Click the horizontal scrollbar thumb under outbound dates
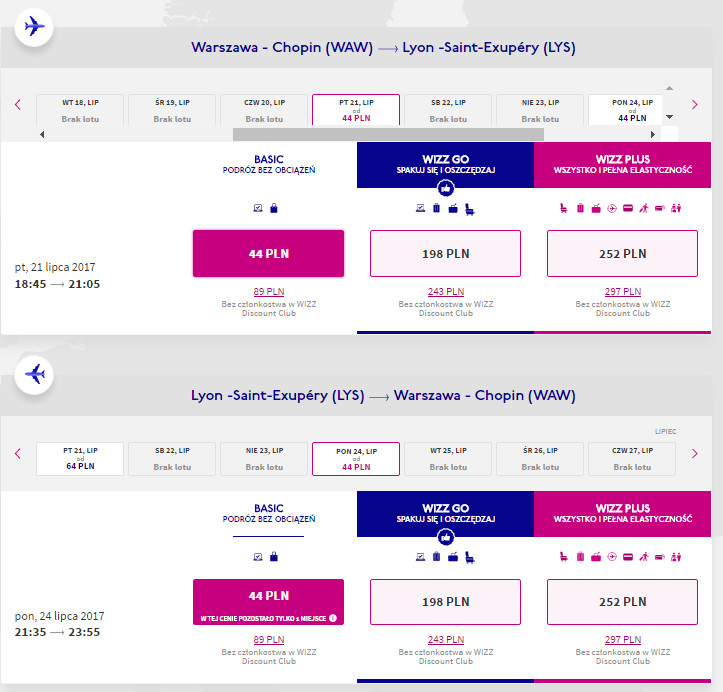Viewport: 723px width, 692px height. (x=388, y=135)
